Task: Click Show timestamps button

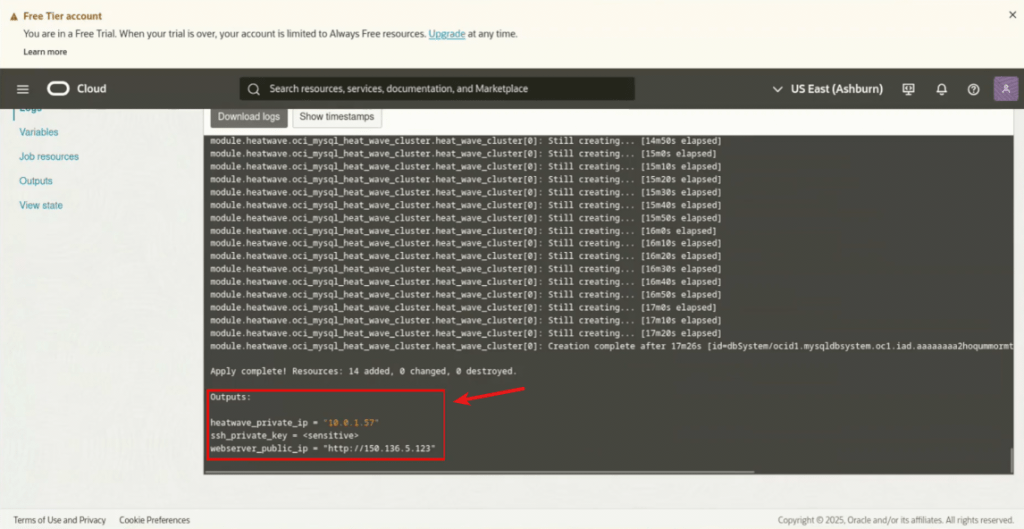Action: click(x=337, y=117)
